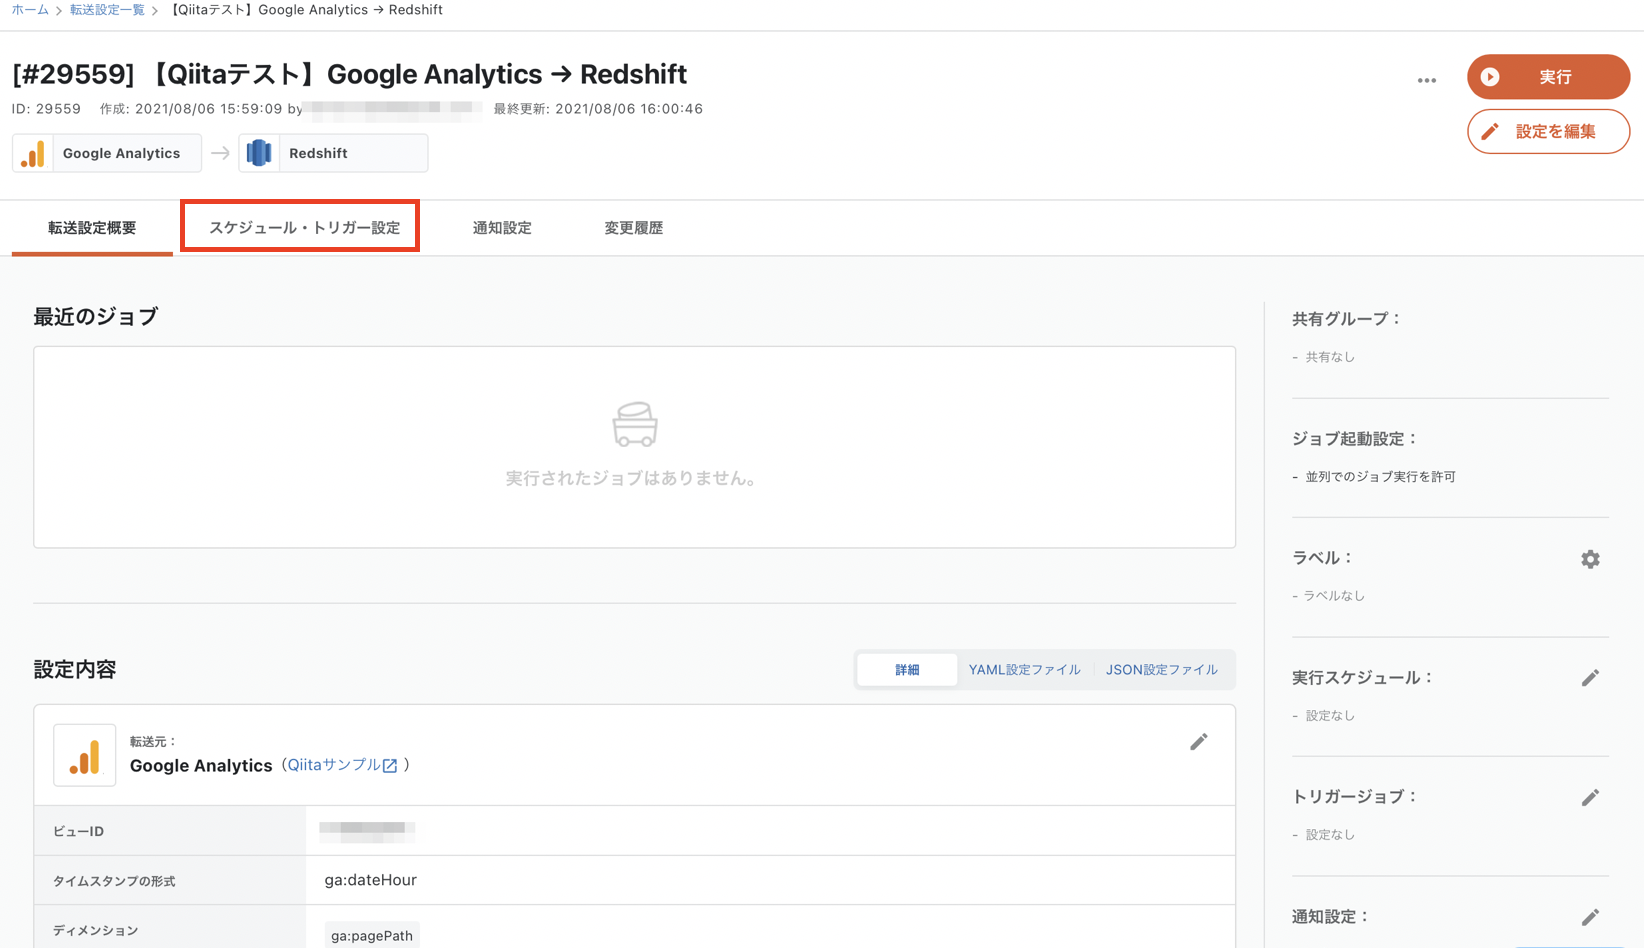The image size is (1644, 948).
Task: Click the ID: 29559 text
Action: click(46, 109)
